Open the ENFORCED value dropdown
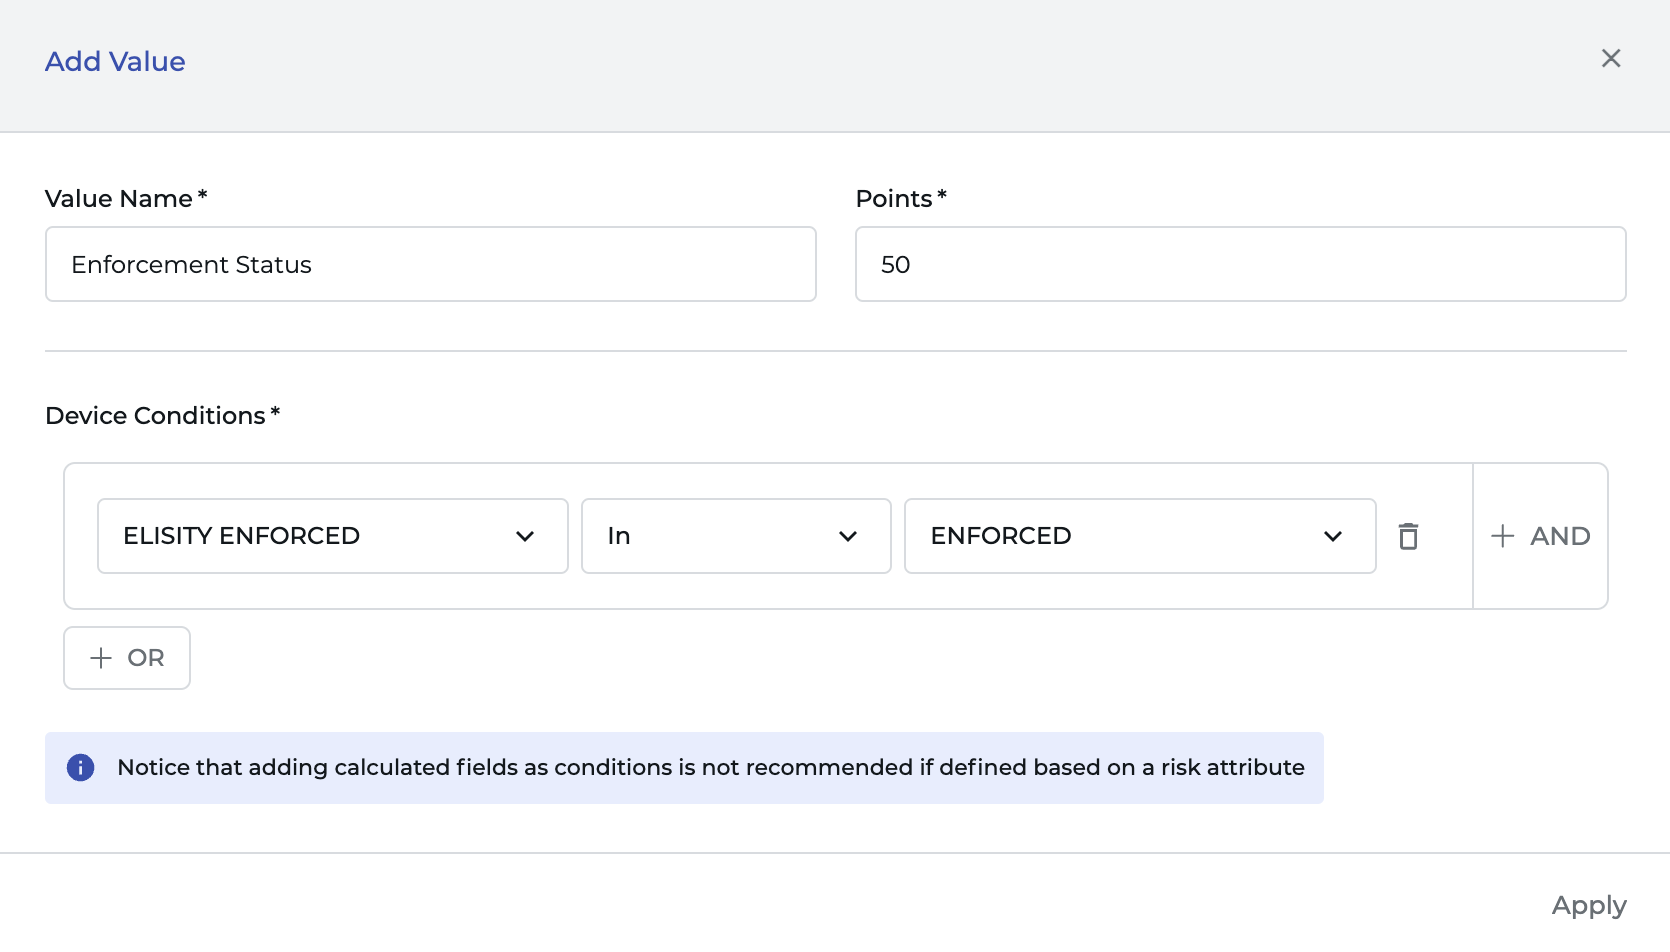This screenshot has width=1670, height=952. (x=1139, y=537)
